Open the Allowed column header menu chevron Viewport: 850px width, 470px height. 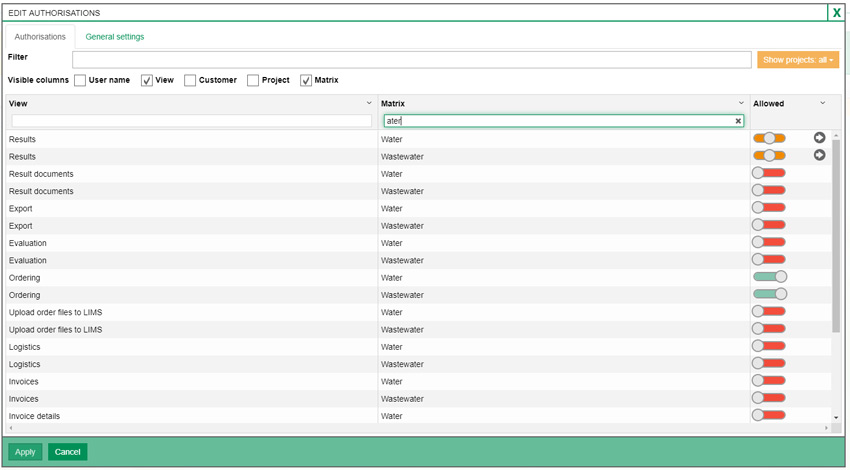[x=822, y=103]
